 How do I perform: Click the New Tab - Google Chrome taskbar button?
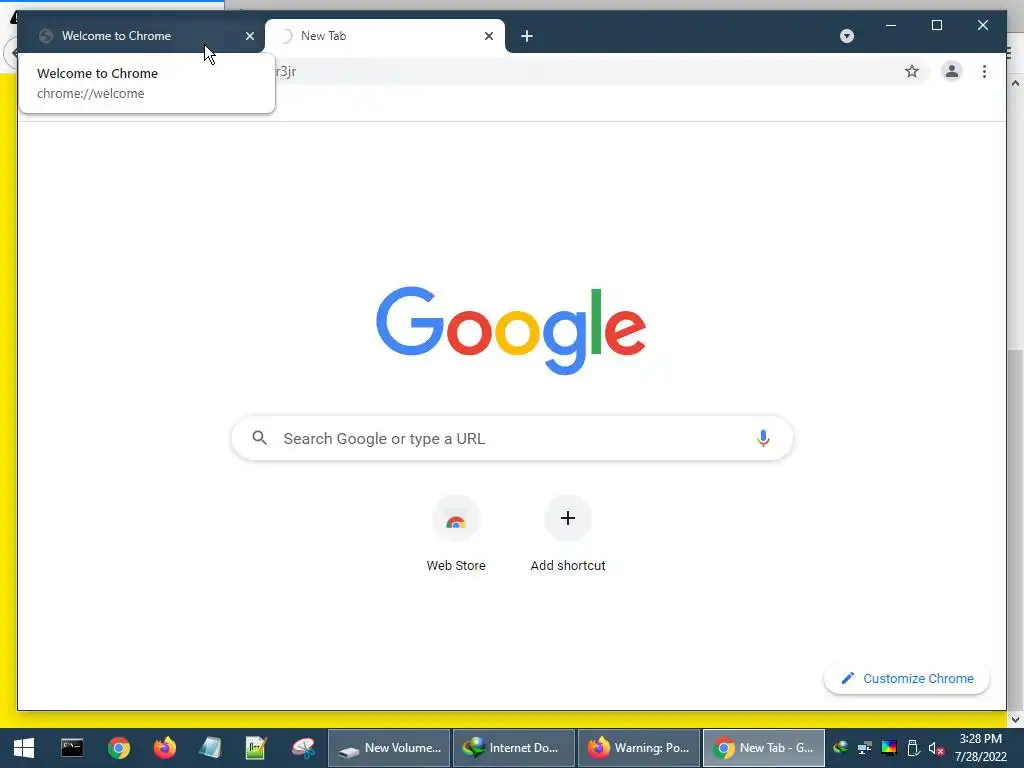764,748
